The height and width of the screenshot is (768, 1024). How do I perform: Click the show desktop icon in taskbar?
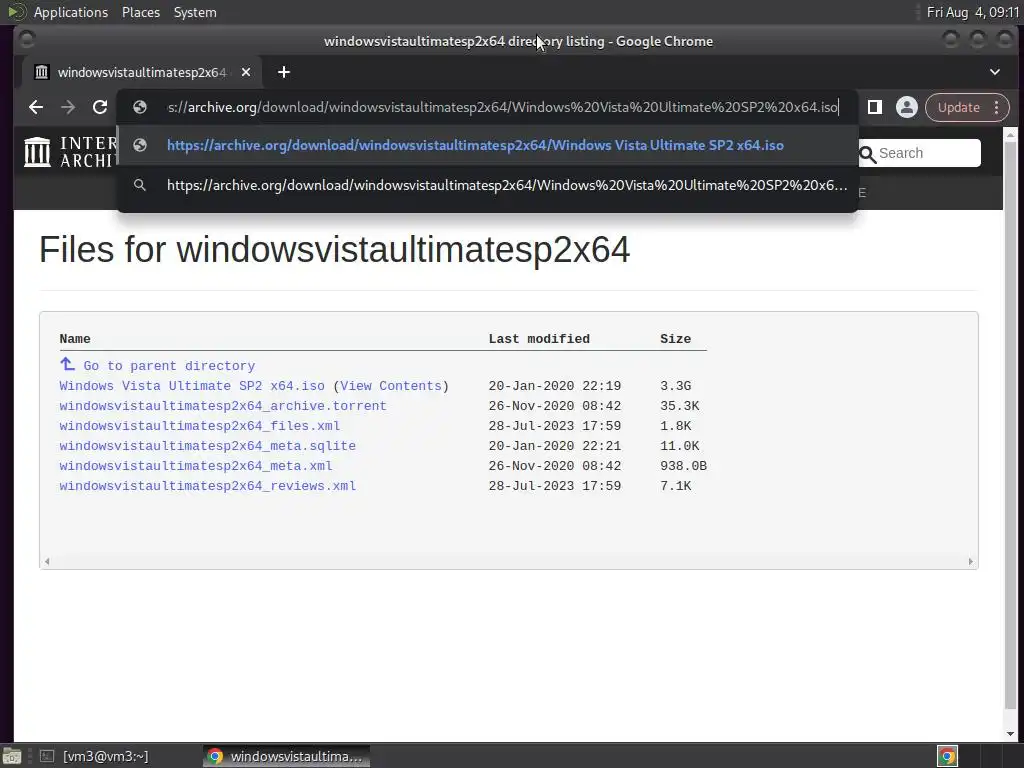click(12, 756)
